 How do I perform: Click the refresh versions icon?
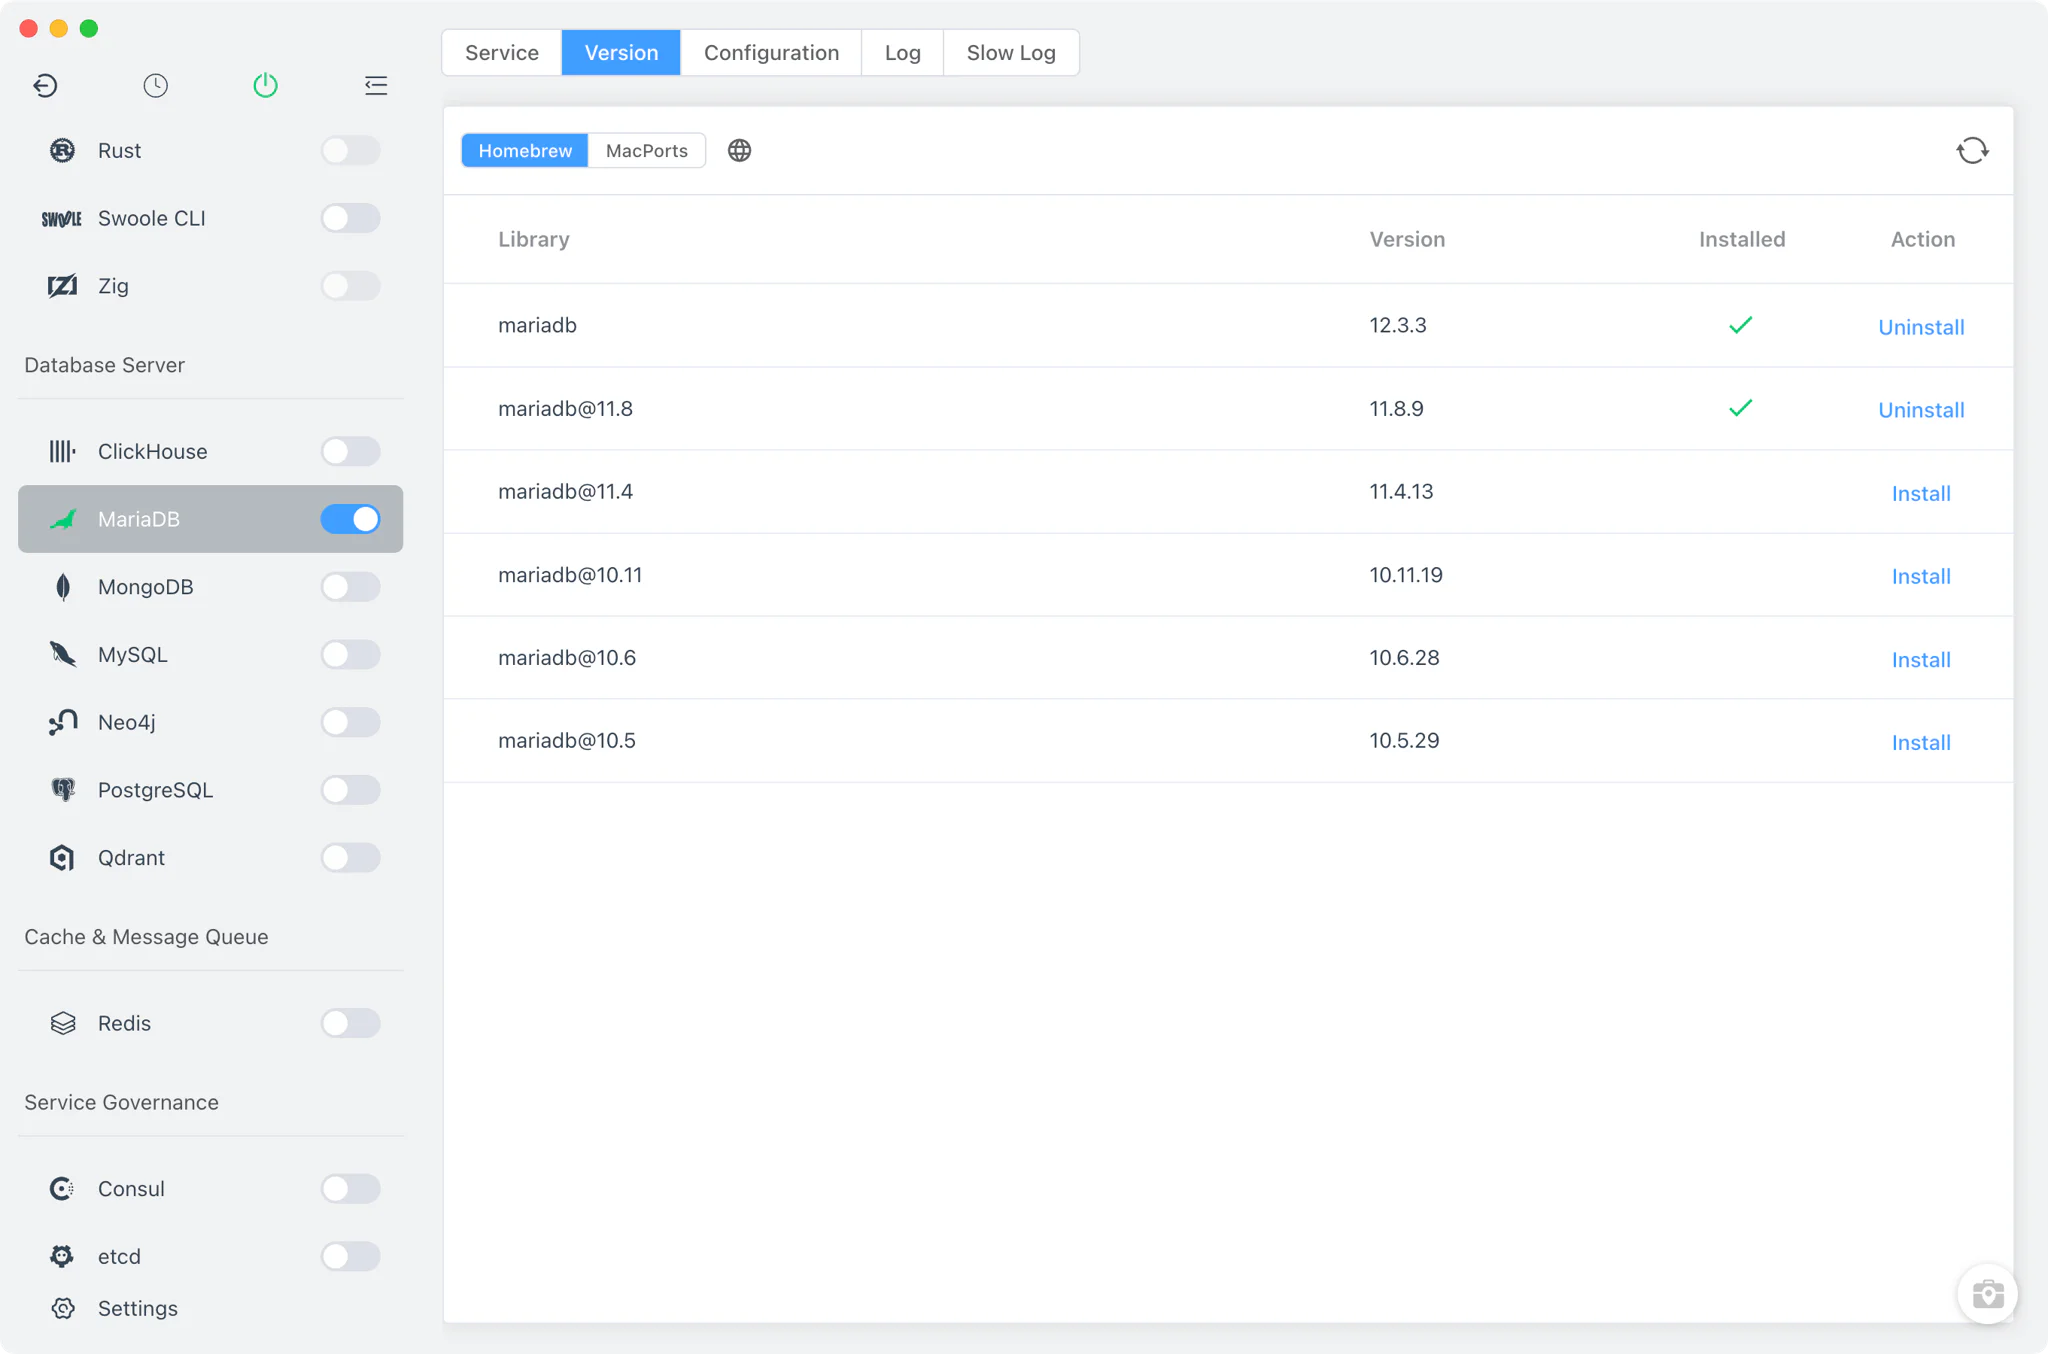coord(1972,150)
